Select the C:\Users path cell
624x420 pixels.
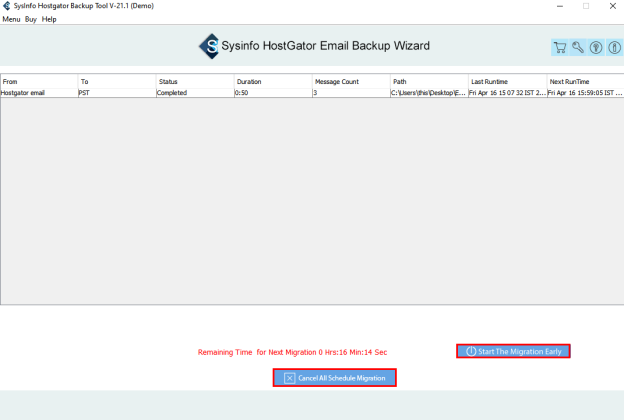pyautogui.click(x=429, y=93)
